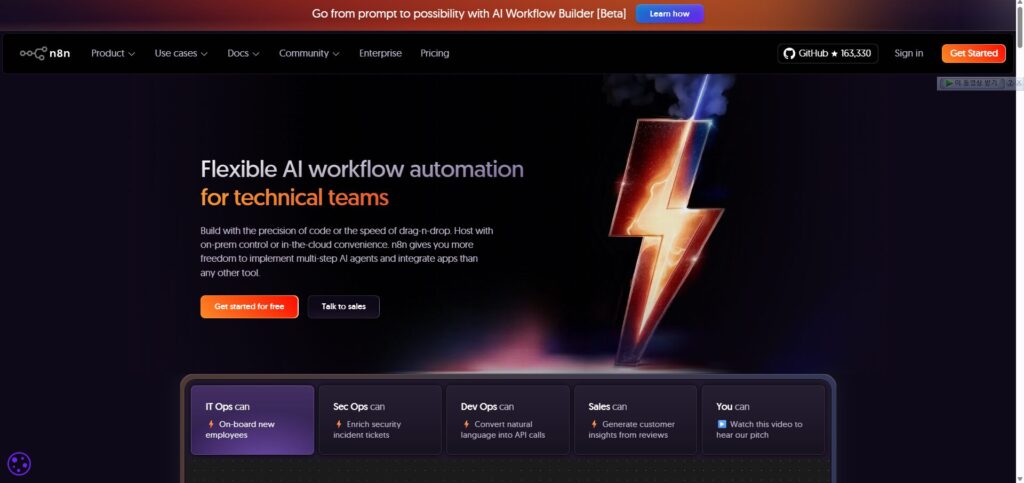This screenshot has height=483, width=1024.
Task: Go to the Enterprise page
Action: [380, 53]
